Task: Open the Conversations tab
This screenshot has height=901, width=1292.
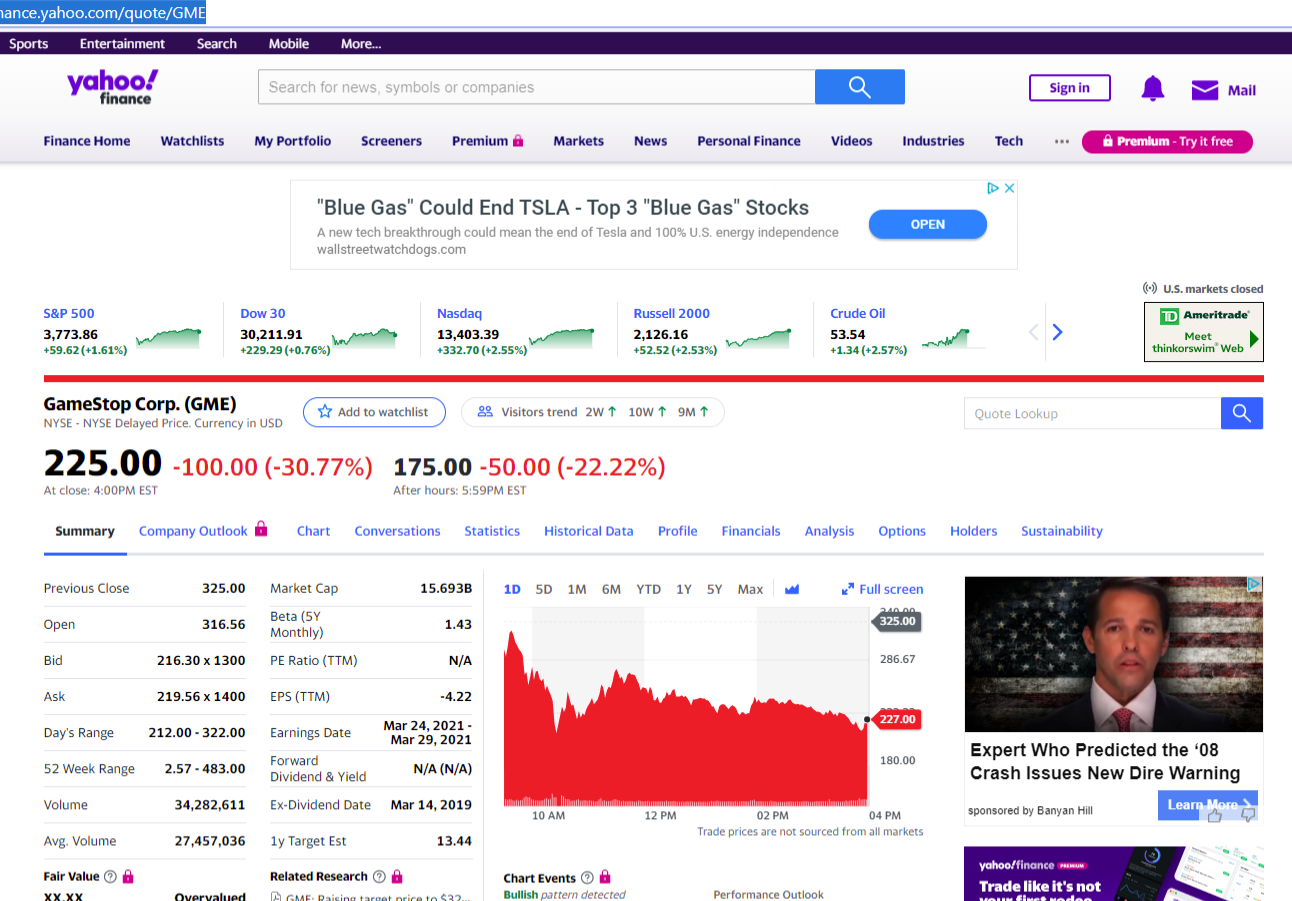Action: (x=397, y=531)
